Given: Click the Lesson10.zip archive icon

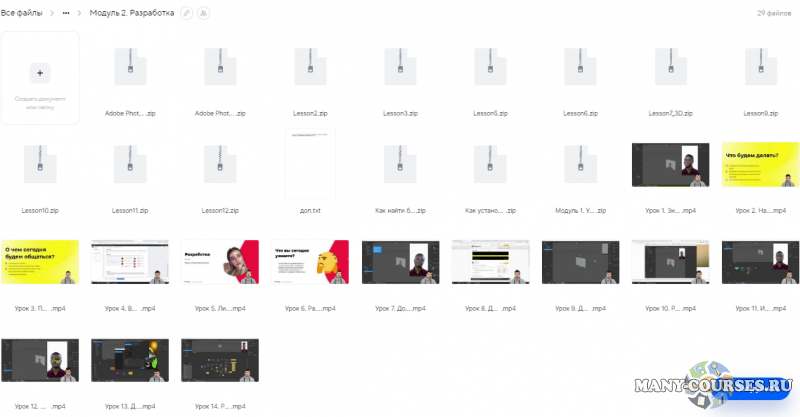Looking at the screenshot, I should click(x=40, y=164).
